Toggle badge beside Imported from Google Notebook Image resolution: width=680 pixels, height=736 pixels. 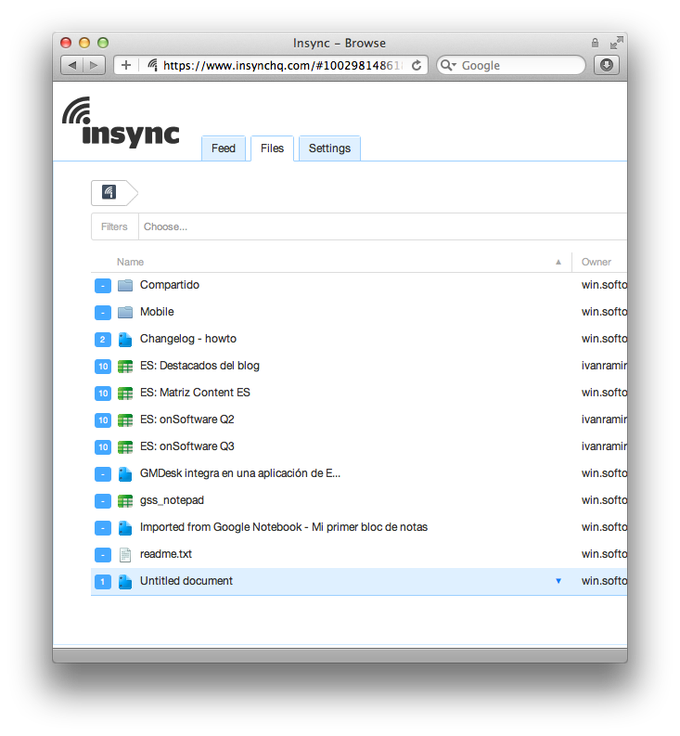point(103,528)
